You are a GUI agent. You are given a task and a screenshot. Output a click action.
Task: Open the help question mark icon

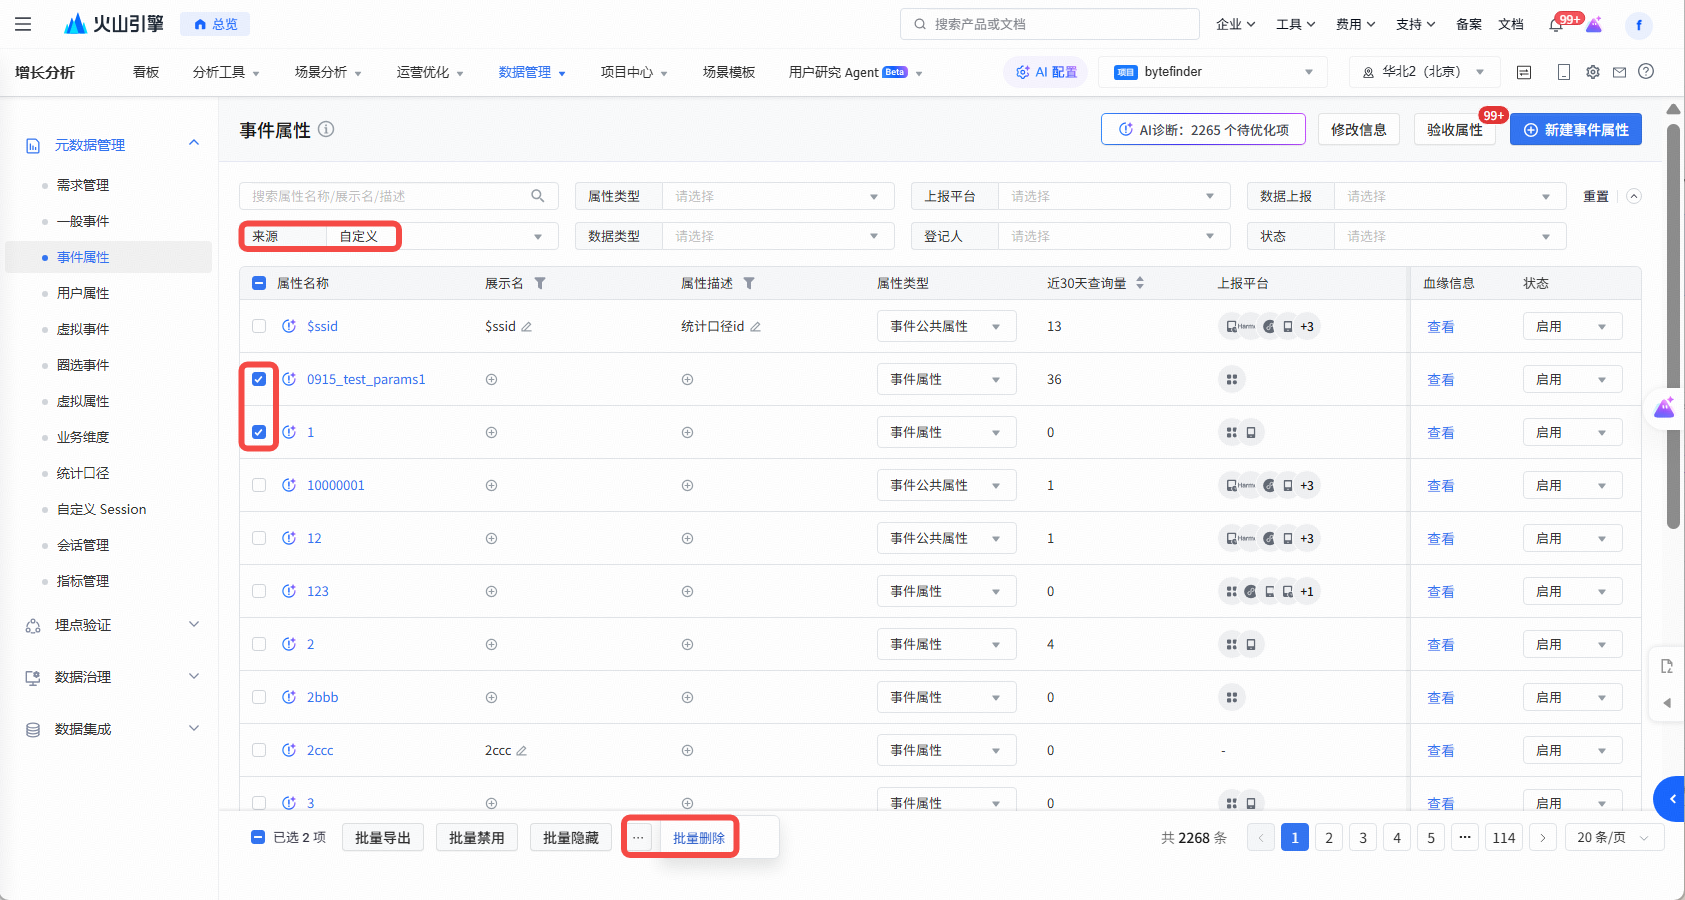(1646, 72)
